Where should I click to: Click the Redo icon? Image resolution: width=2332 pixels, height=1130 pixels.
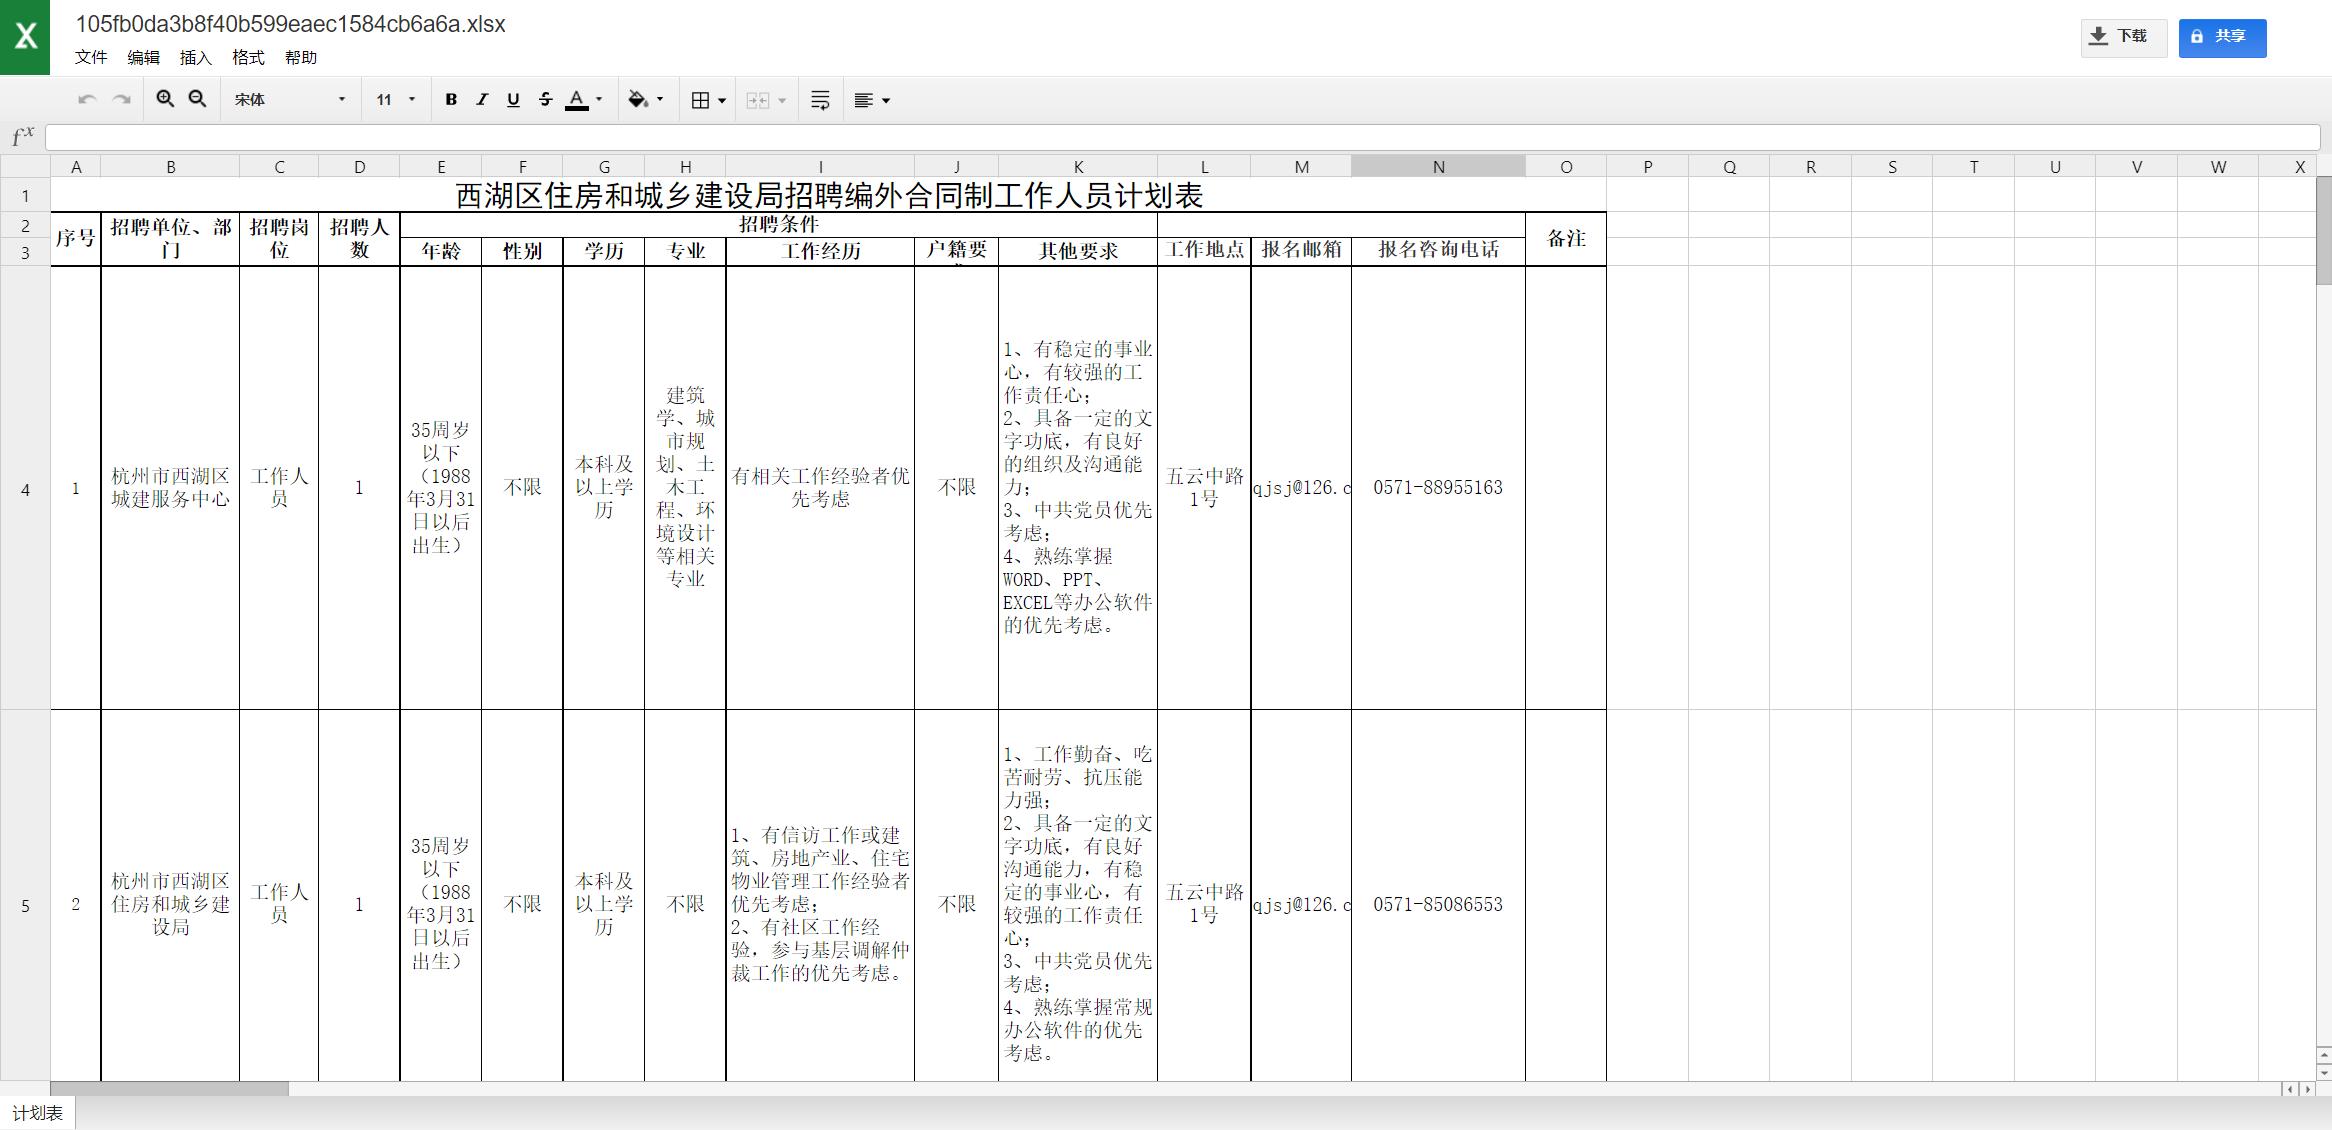(x=121, y=99)
